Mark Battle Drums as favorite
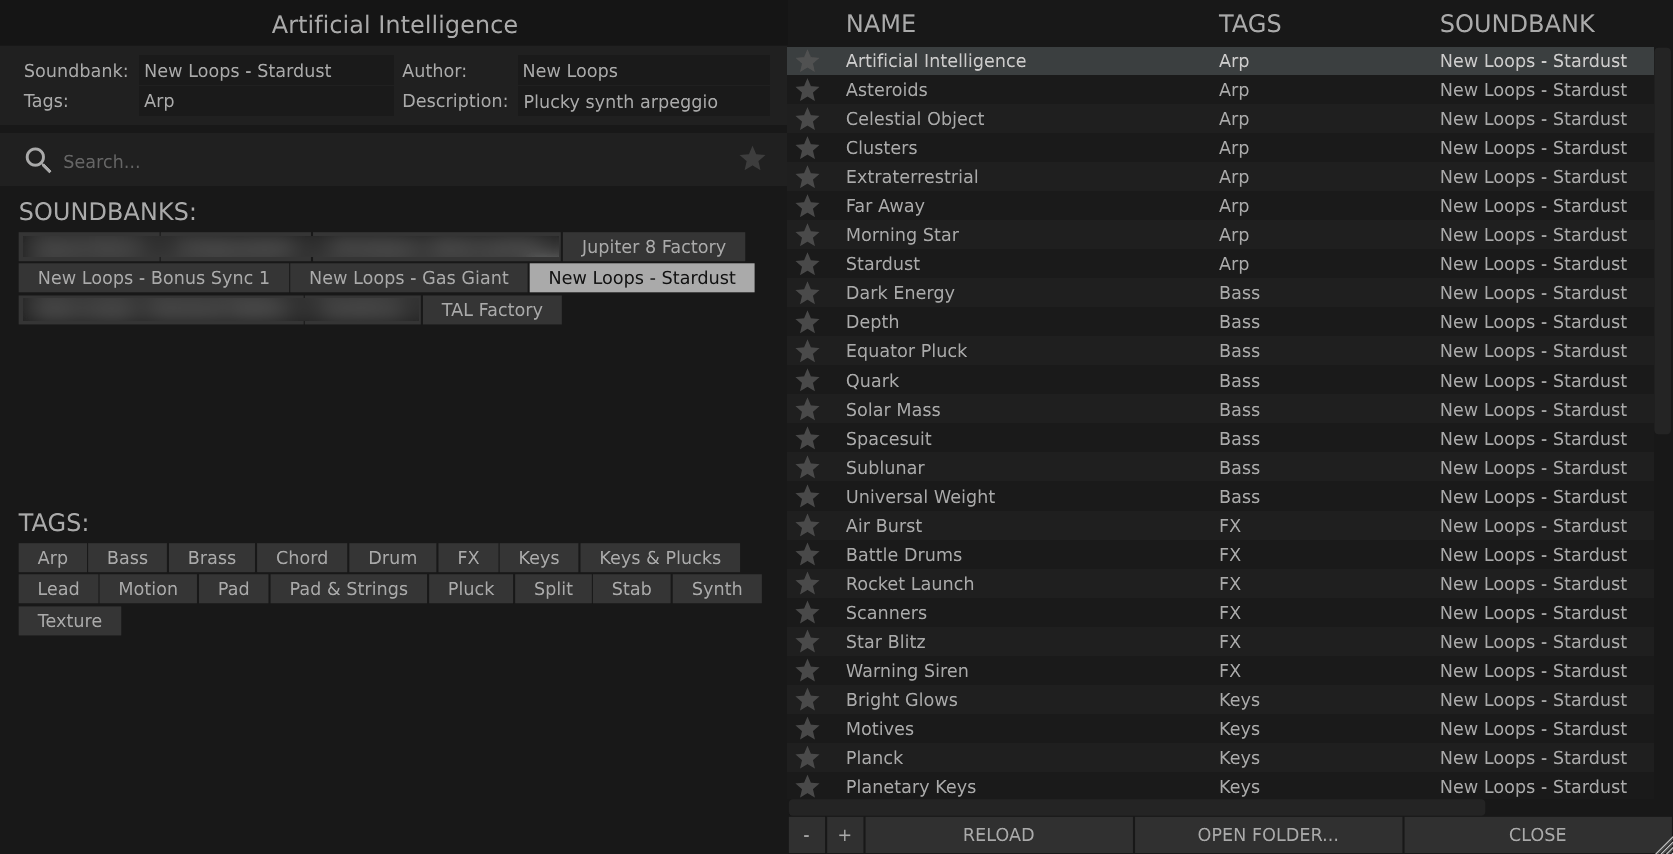The image size is (1673, 854). click(x=808, y=555)
